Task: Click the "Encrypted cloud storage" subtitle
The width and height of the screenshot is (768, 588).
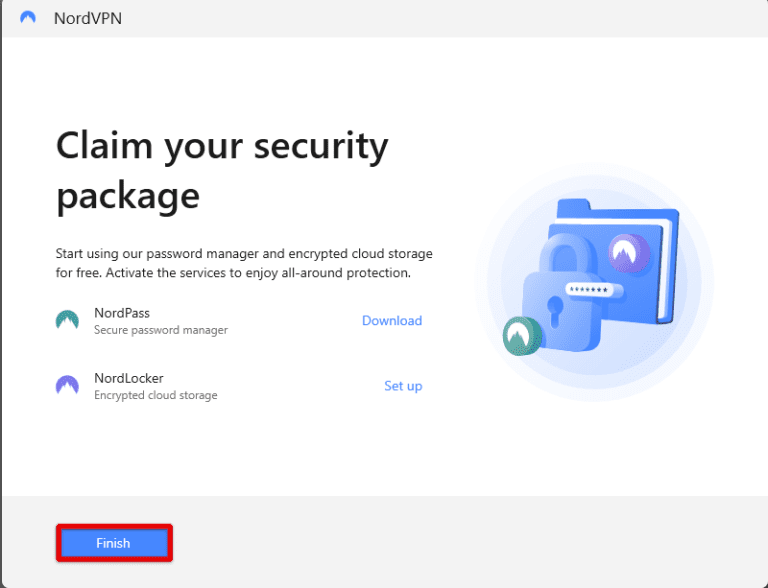Action: coord(155,395)
